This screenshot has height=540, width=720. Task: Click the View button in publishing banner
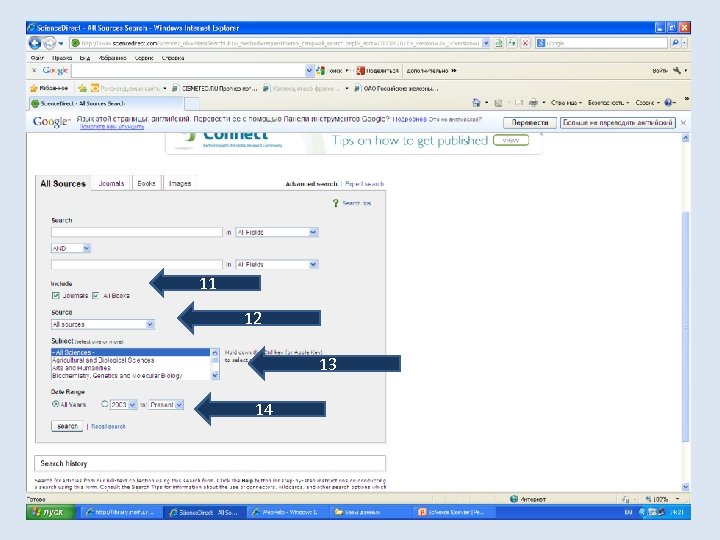(x=511, y=140)
